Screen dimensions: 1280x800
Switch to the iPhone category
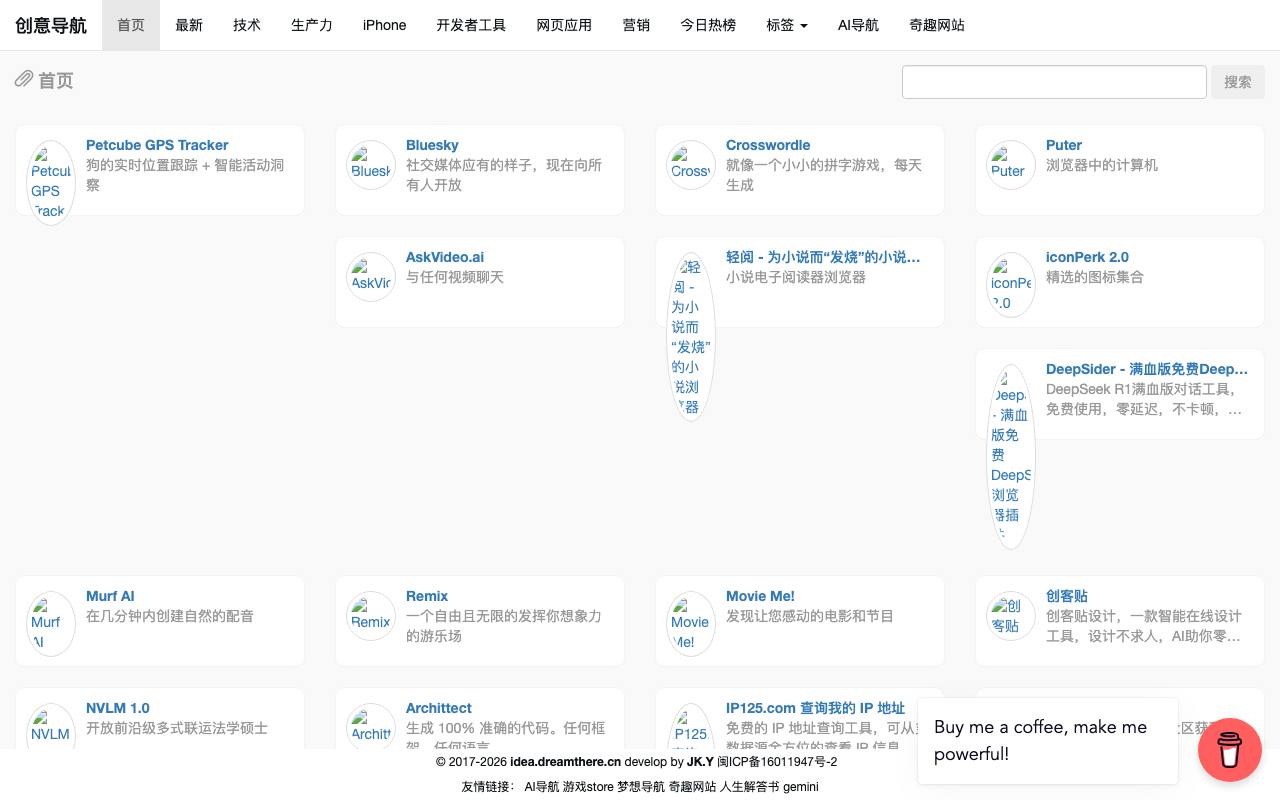[385, 25]
